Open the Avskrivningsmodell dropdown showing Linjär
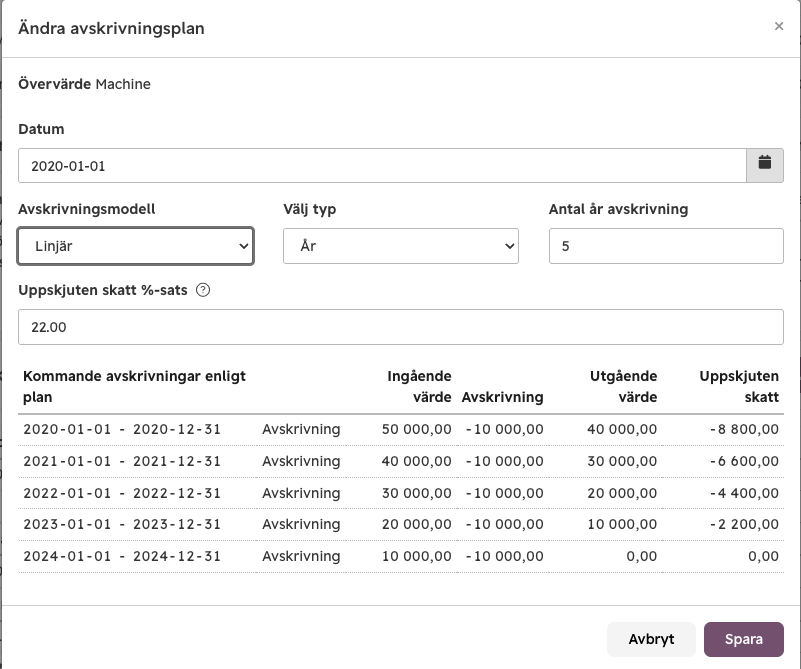This screenshot has width=801, height=669. point(135,246)
